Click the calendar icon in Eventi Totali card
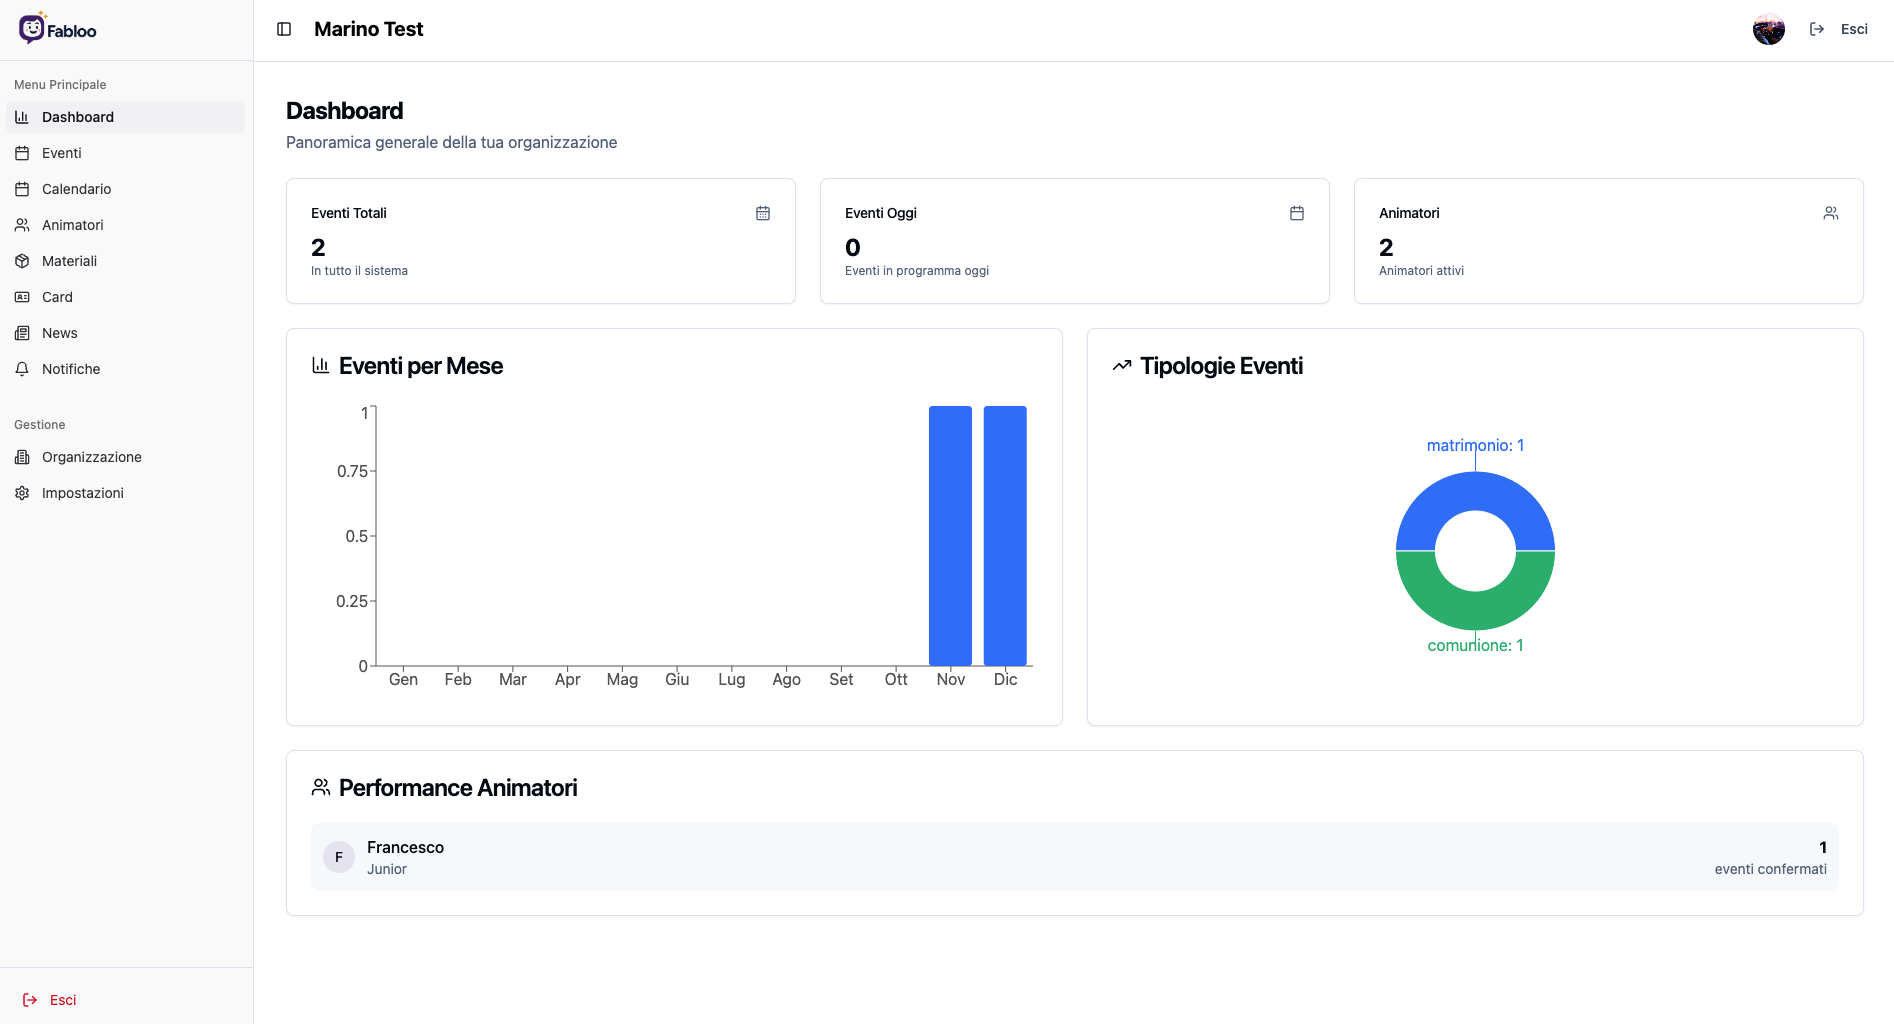Viewport: 1894px width, 1024px height. point(763,213)
